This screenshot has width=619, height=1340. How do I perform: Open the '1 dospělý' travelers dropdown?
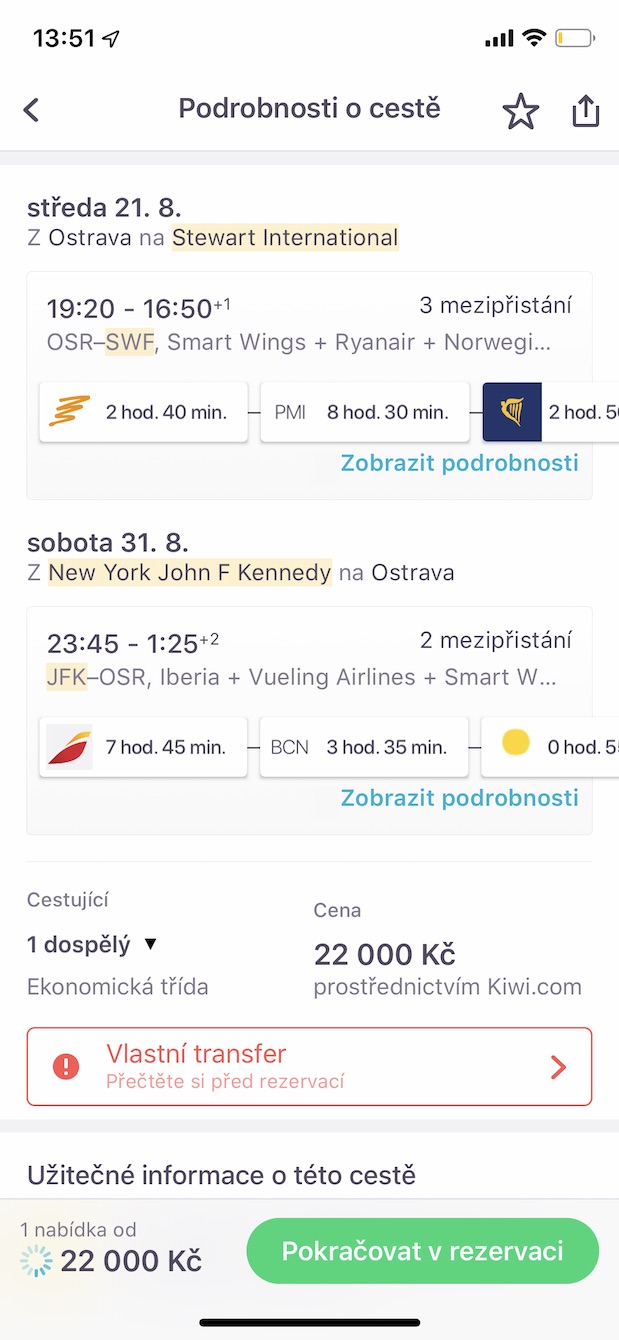point(93,944)
